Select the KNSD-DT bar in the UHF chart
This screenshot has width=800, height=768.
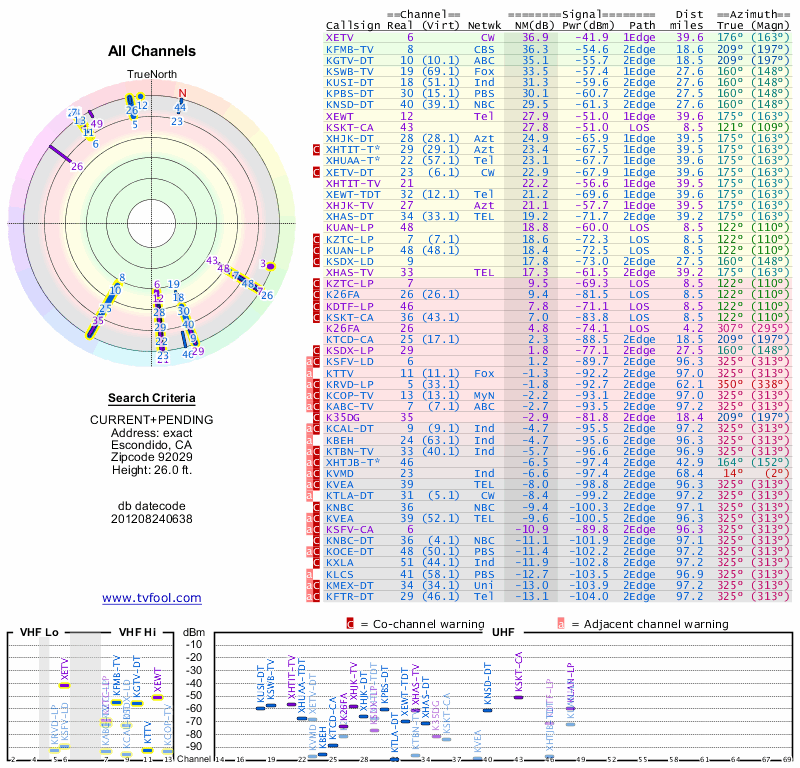click(x=487, y=710)
